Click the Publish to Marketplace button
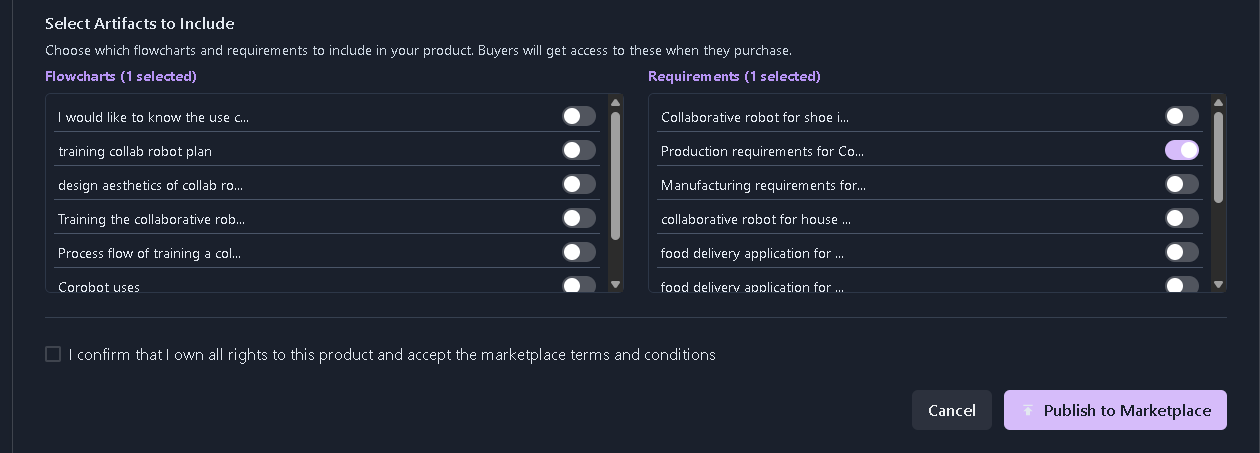This screenshot has height=453, width=1260. tap(1115, 410)
